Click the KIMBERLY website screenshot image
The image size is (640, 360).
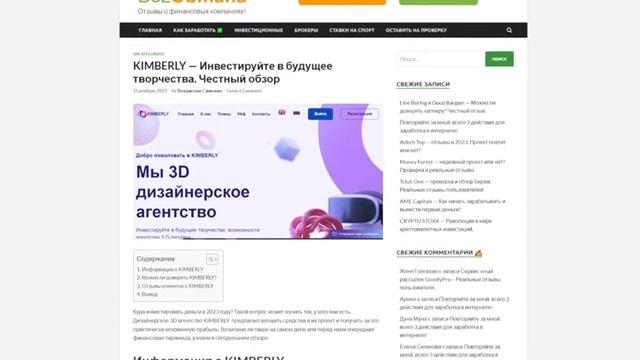[x=258, y=171]
